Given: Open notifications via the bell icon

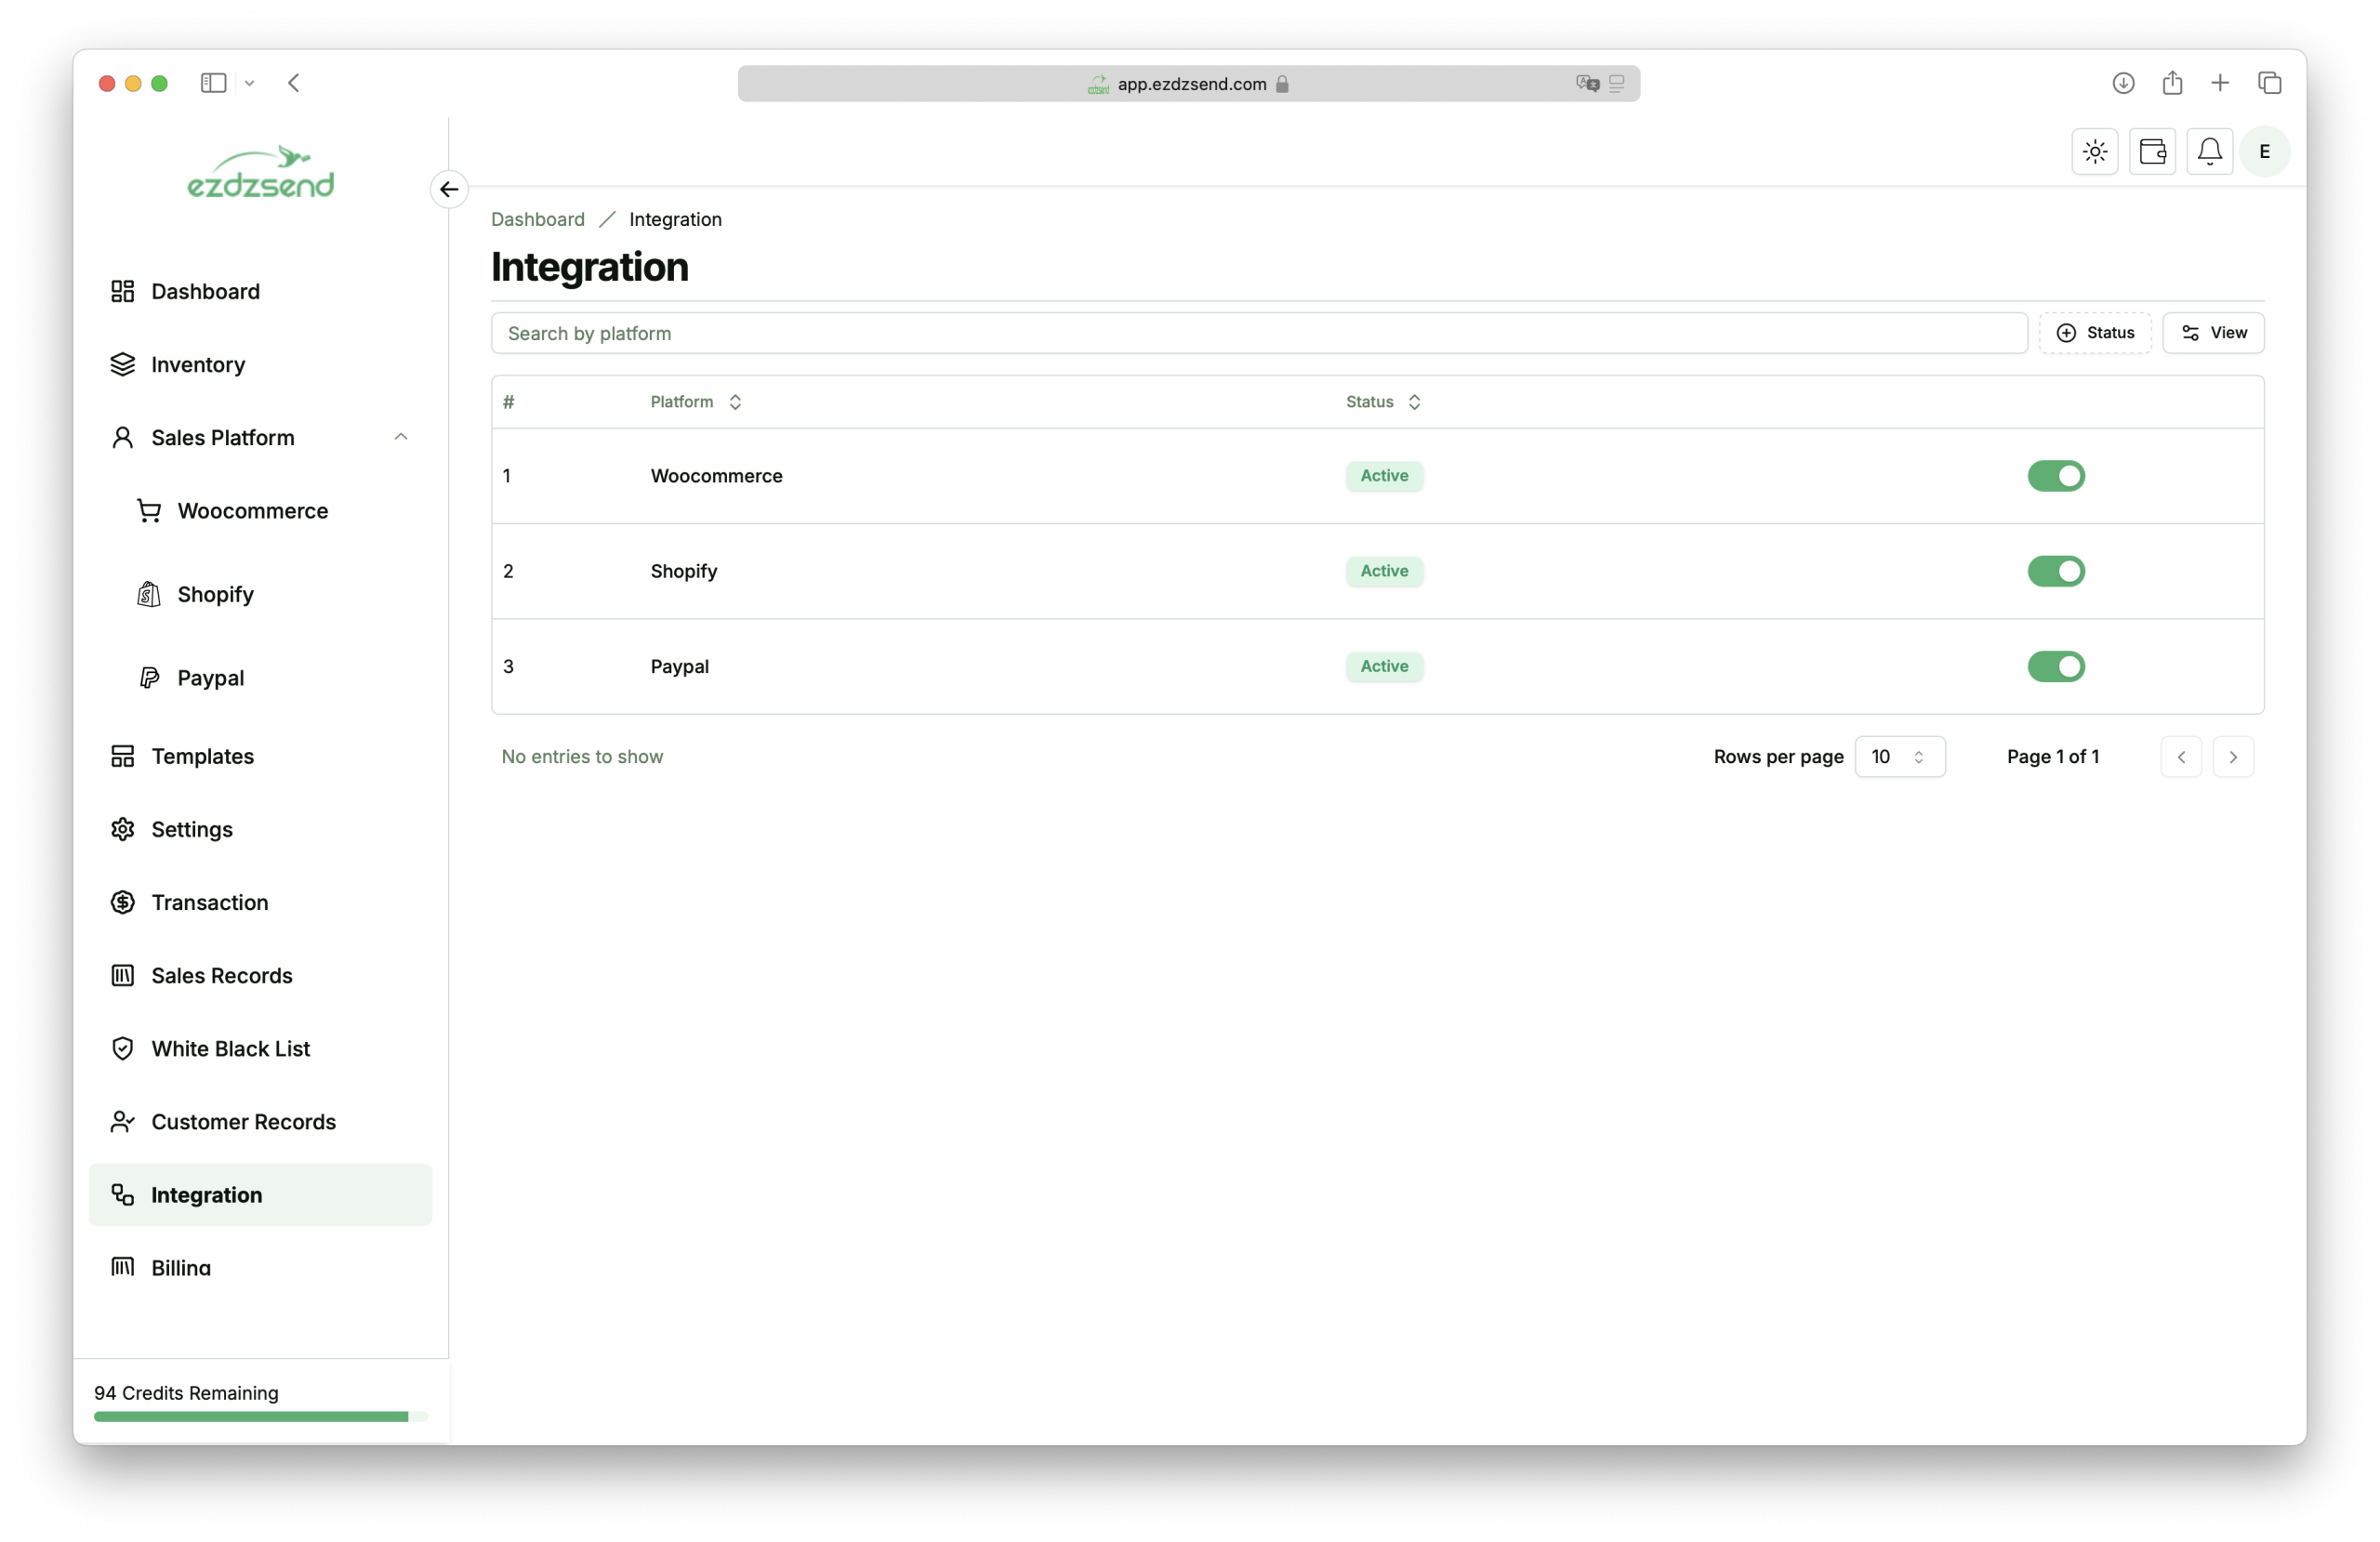Looking at the screenshot, I should click(2209, 151).
